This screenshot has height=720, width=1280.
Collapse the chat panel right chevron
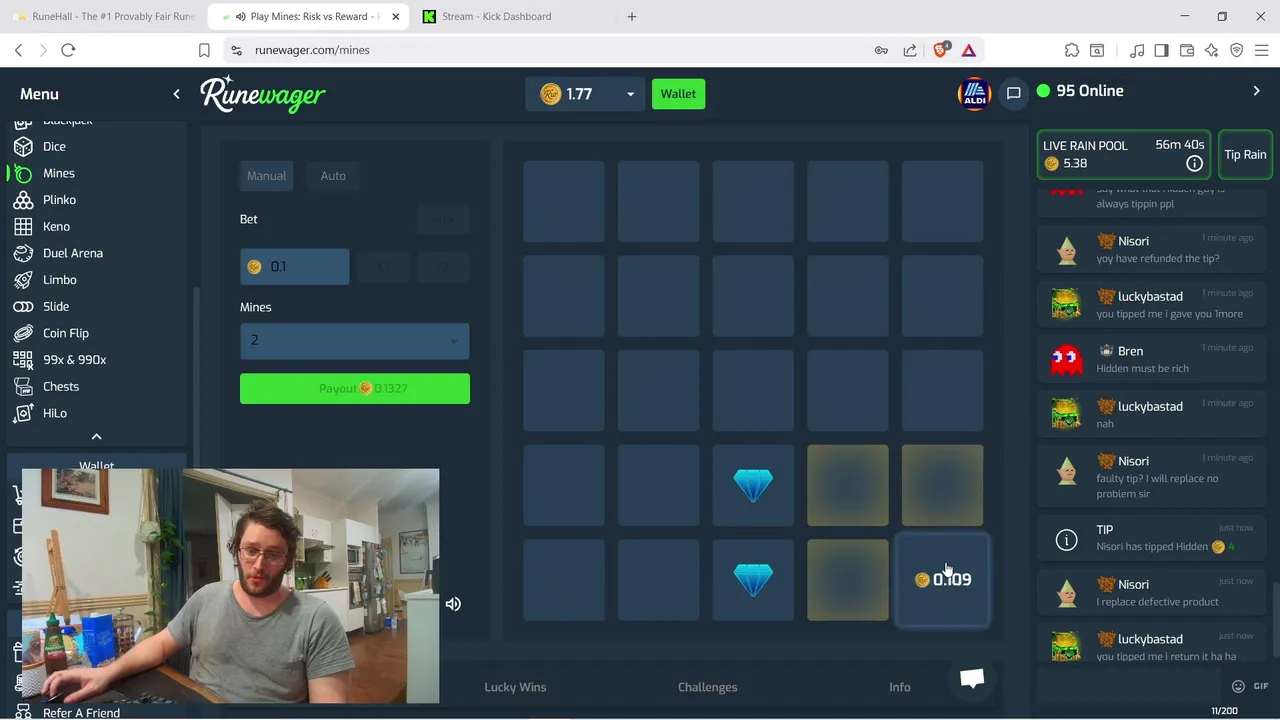(1256, 91)
